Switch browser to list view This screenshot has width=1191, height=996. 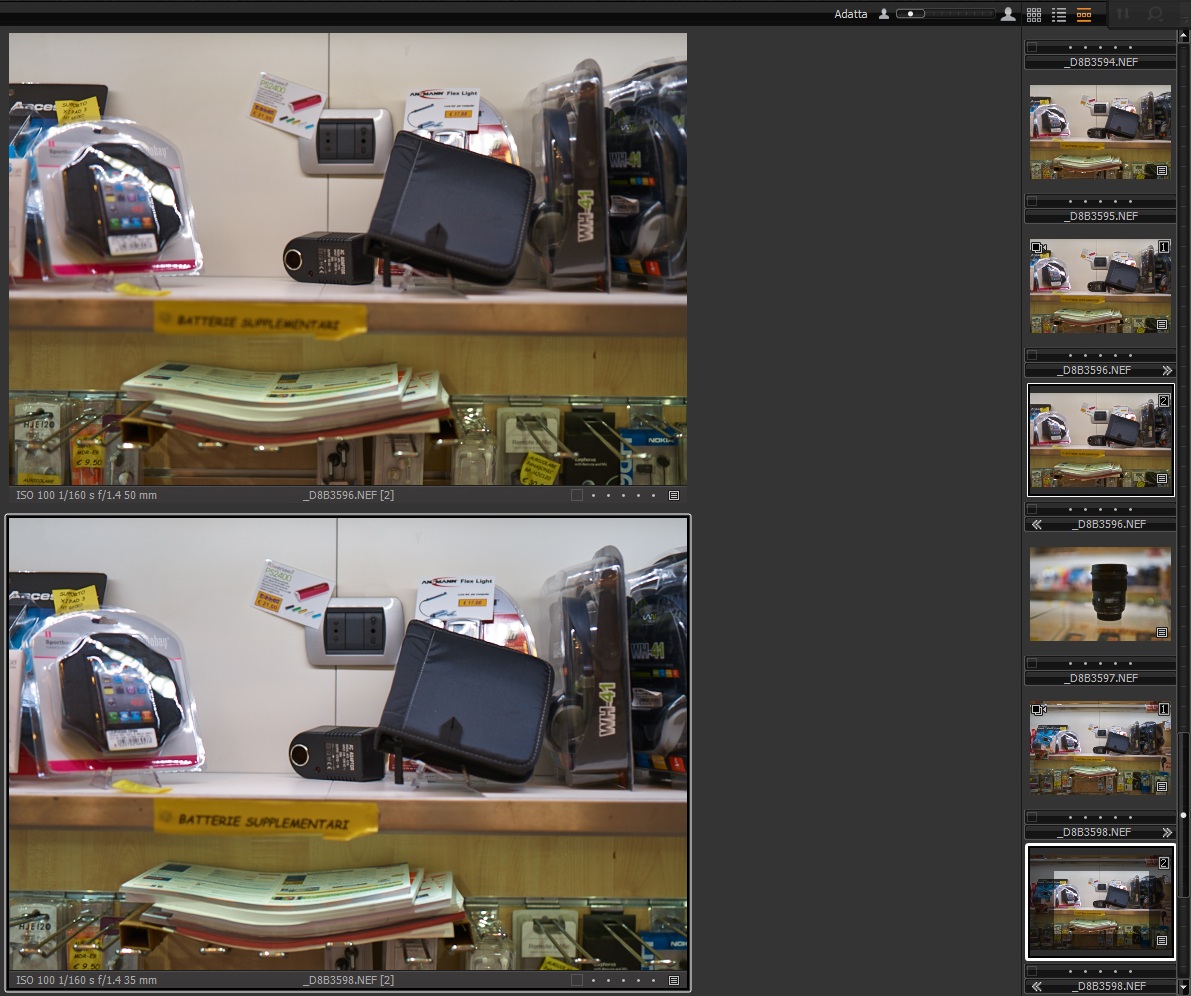coord(1059,14)
